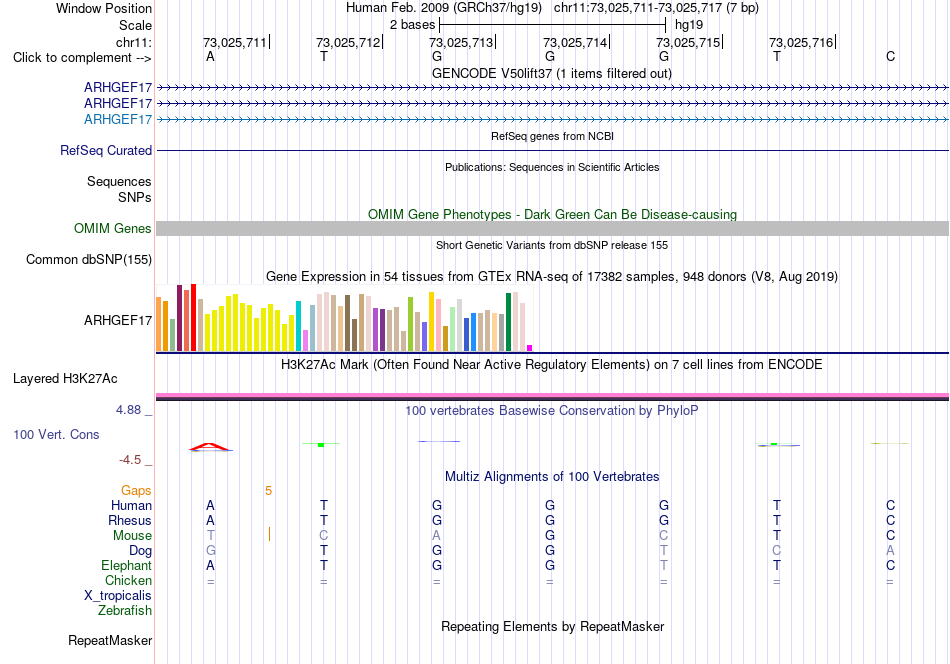The image size is (950, 664).
Task: Click position label 73,025,714
Action: click(575, 42)
